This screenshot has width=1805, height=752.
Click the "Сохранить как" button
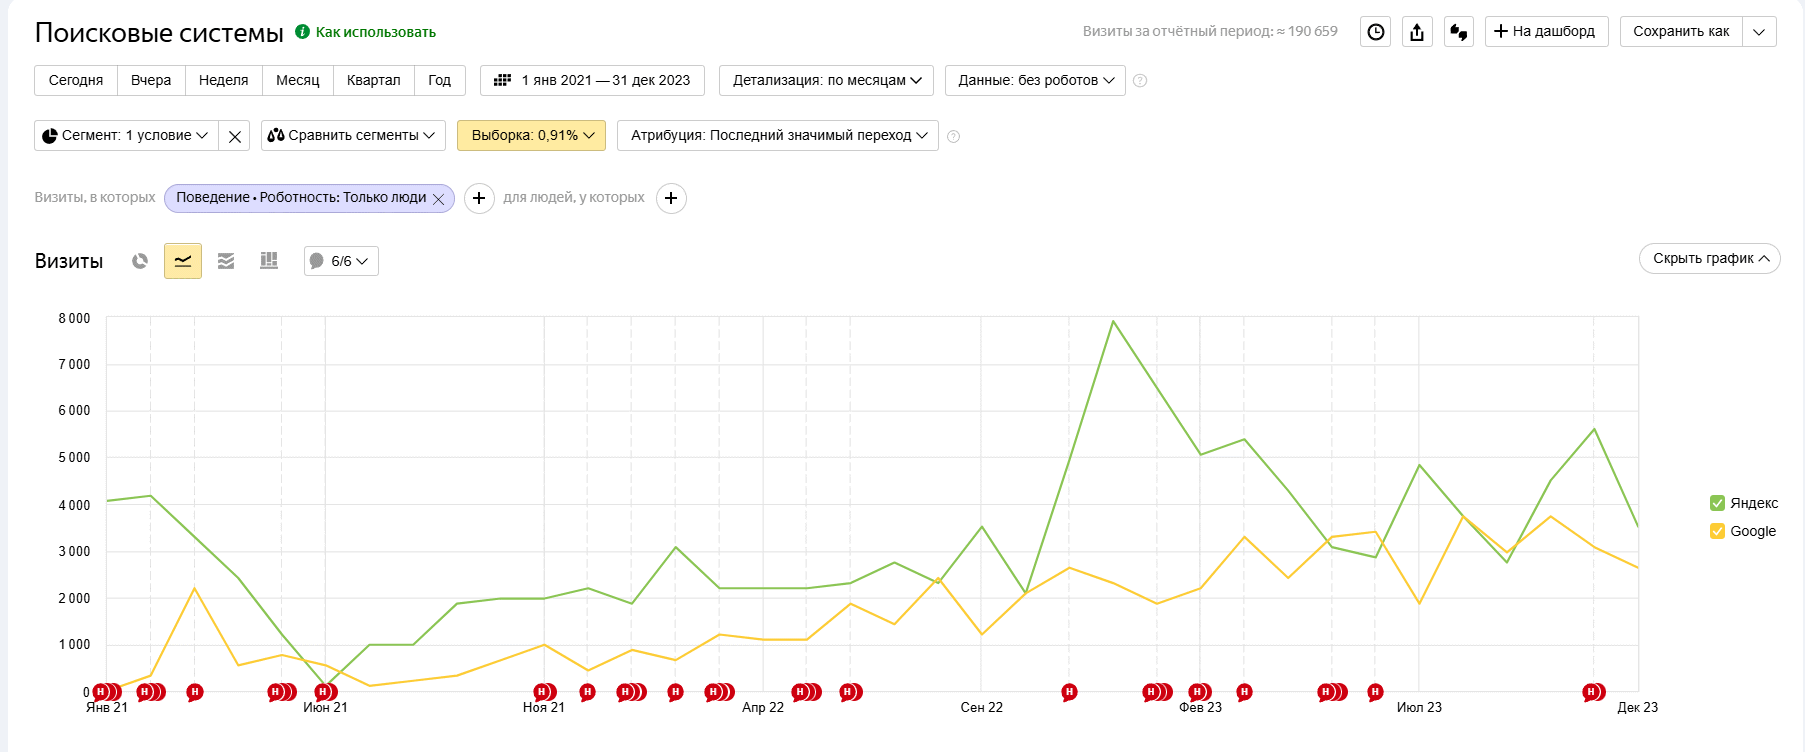coord(1681,32)
